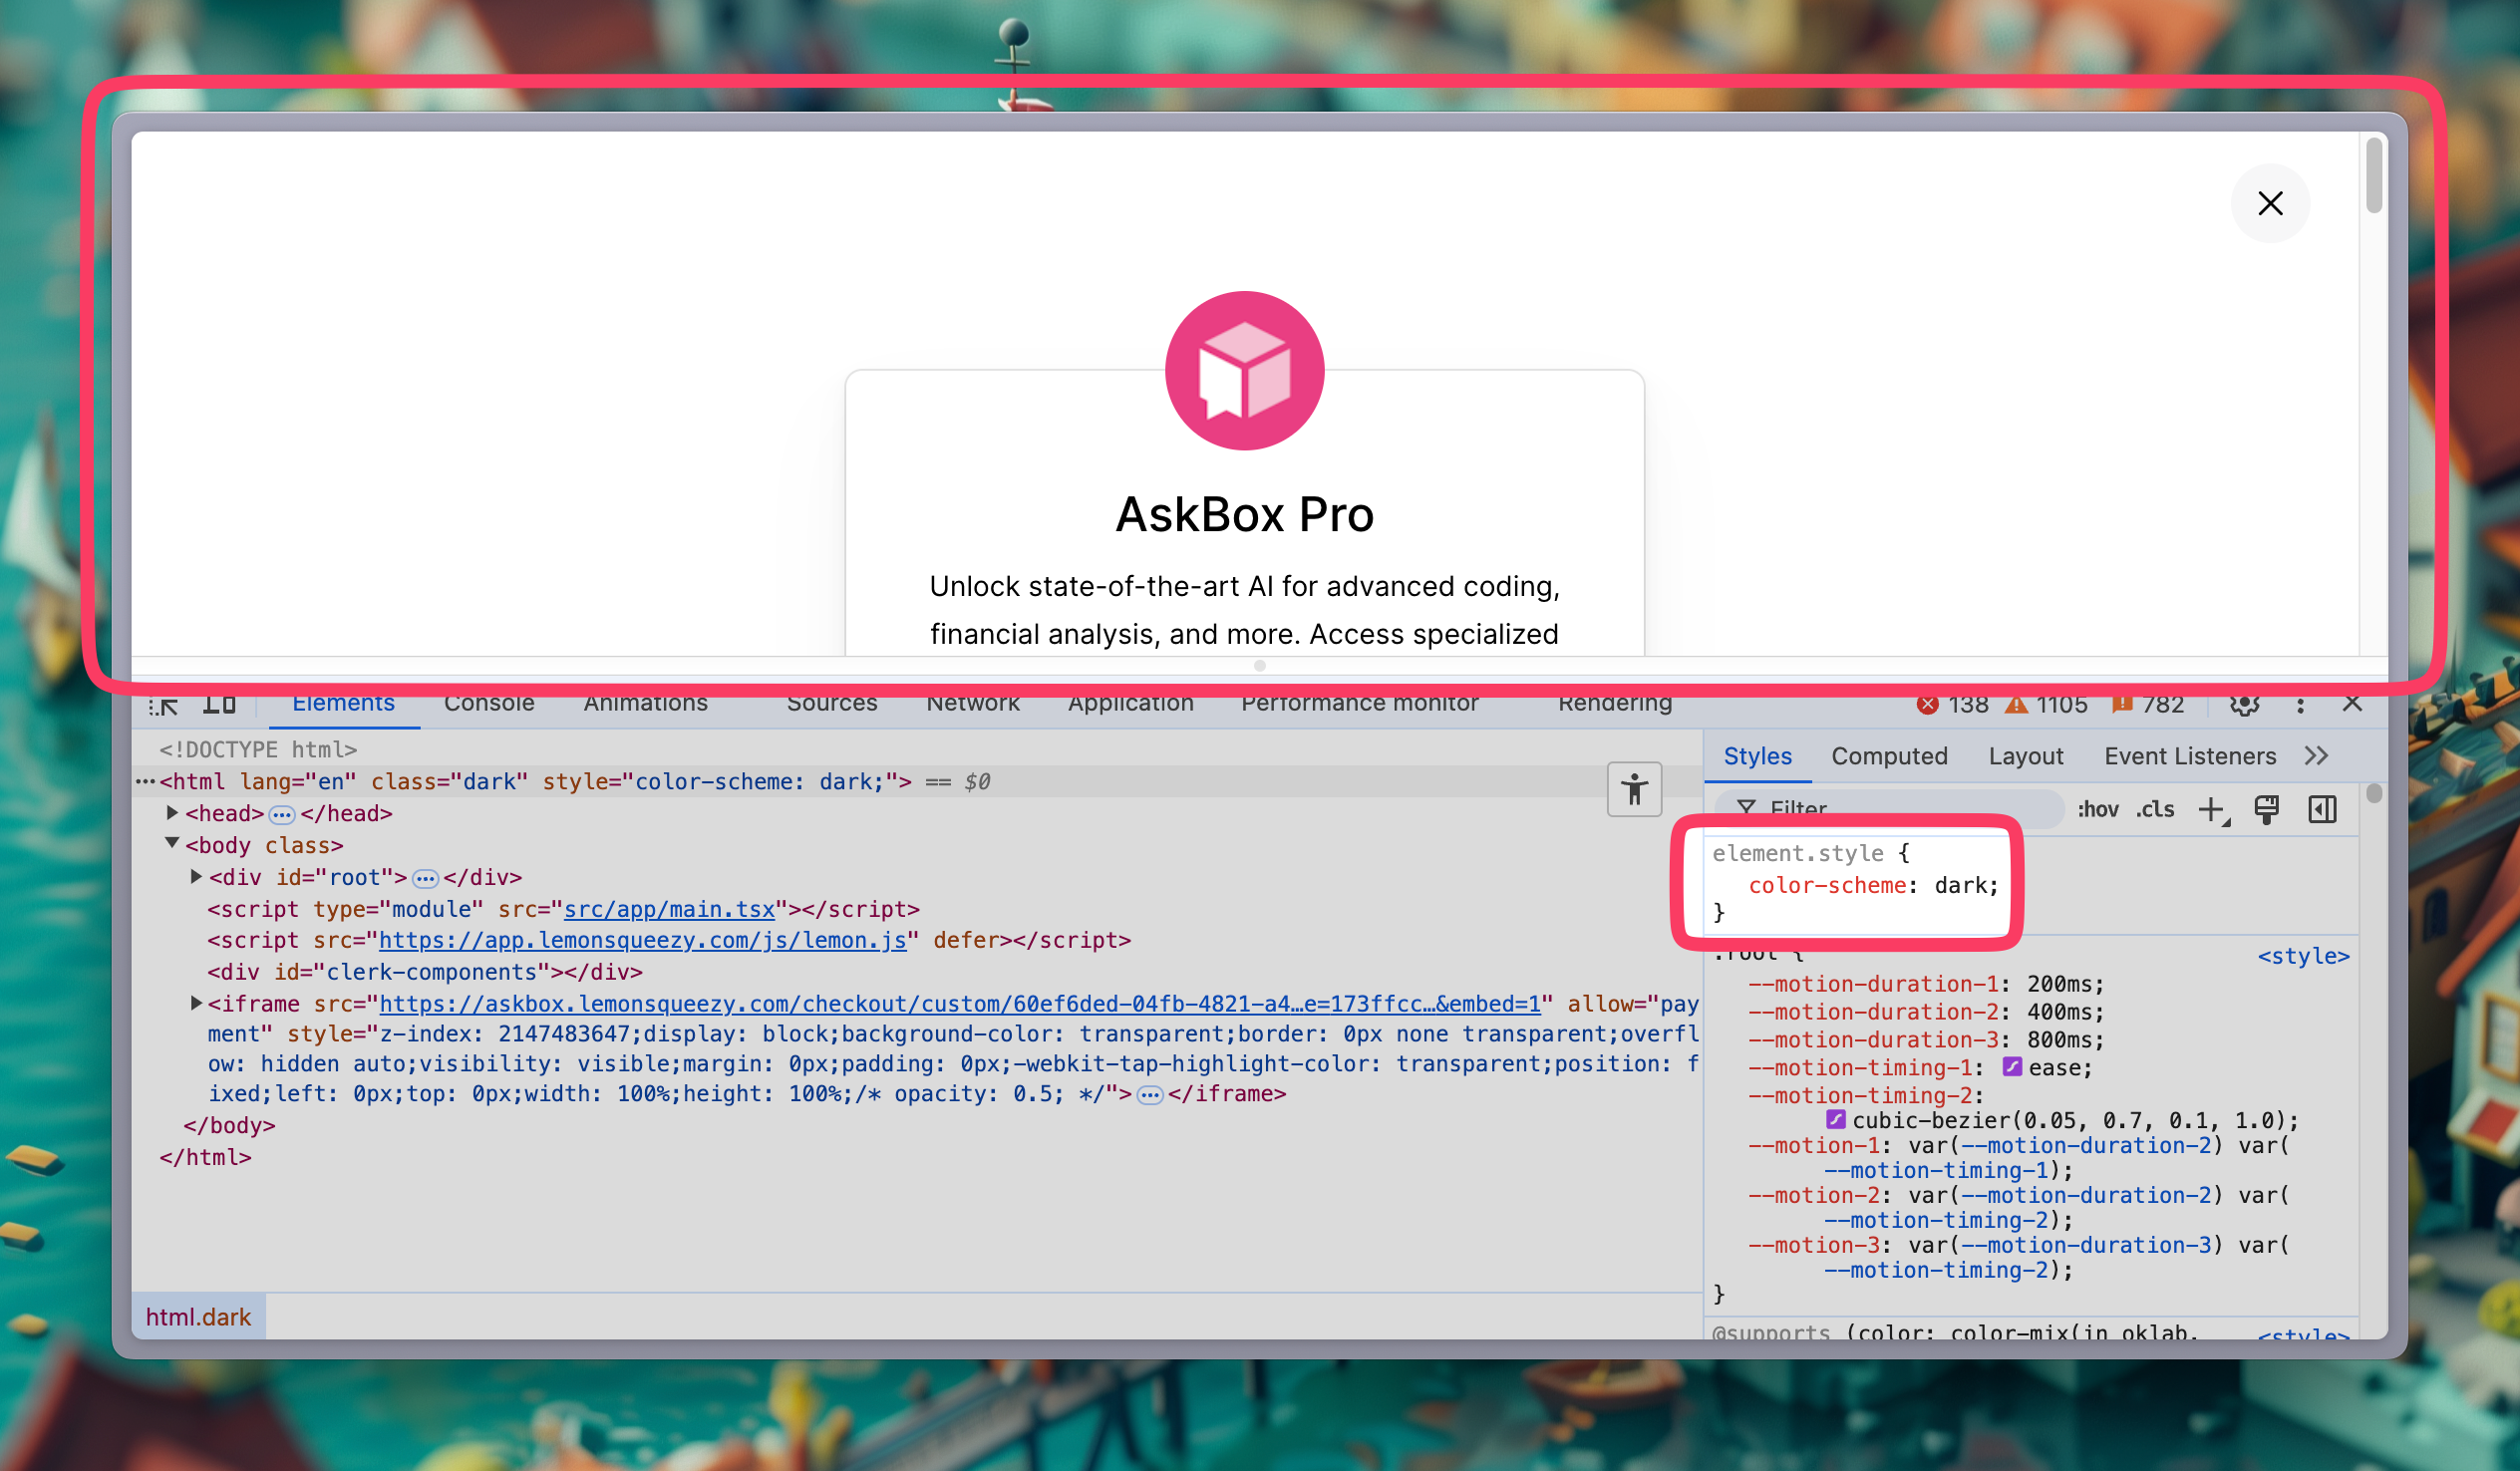Click the red 138 errors counter
Viewport: 2520px width, 1471px height.
[1951, 705]
